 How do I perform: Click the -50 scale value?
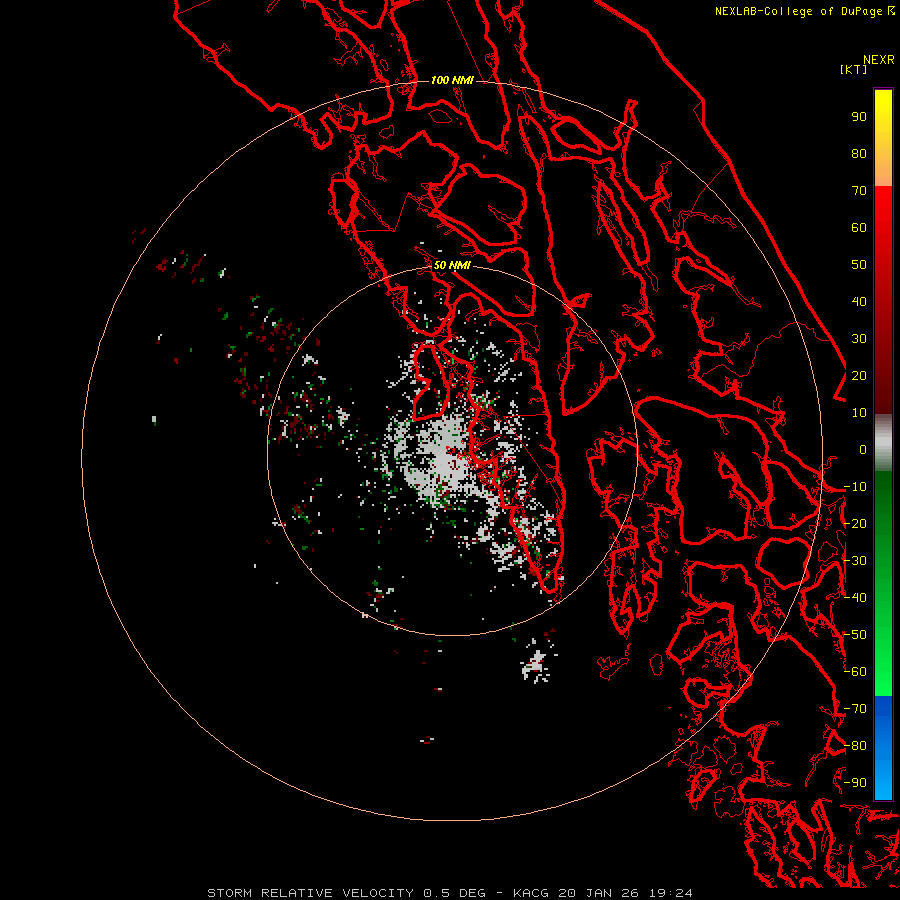[855, 635]
